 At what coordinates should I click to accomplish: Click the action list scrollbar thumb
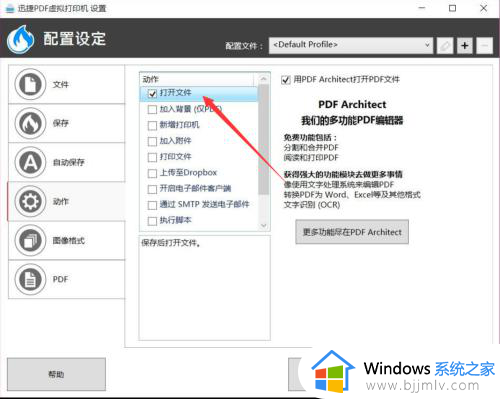264,139
